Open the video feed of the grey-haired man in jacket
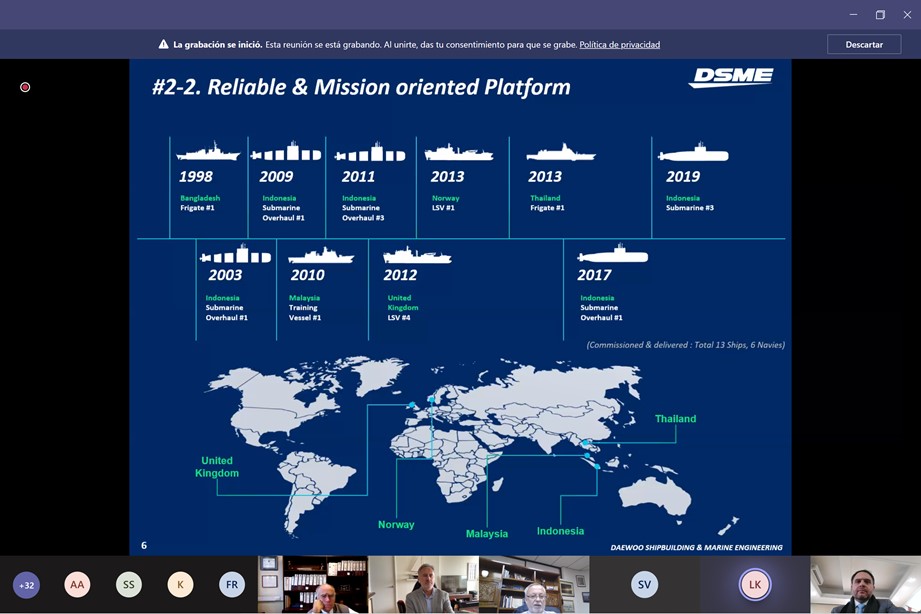921x614 pixels. tap(423, 585)
